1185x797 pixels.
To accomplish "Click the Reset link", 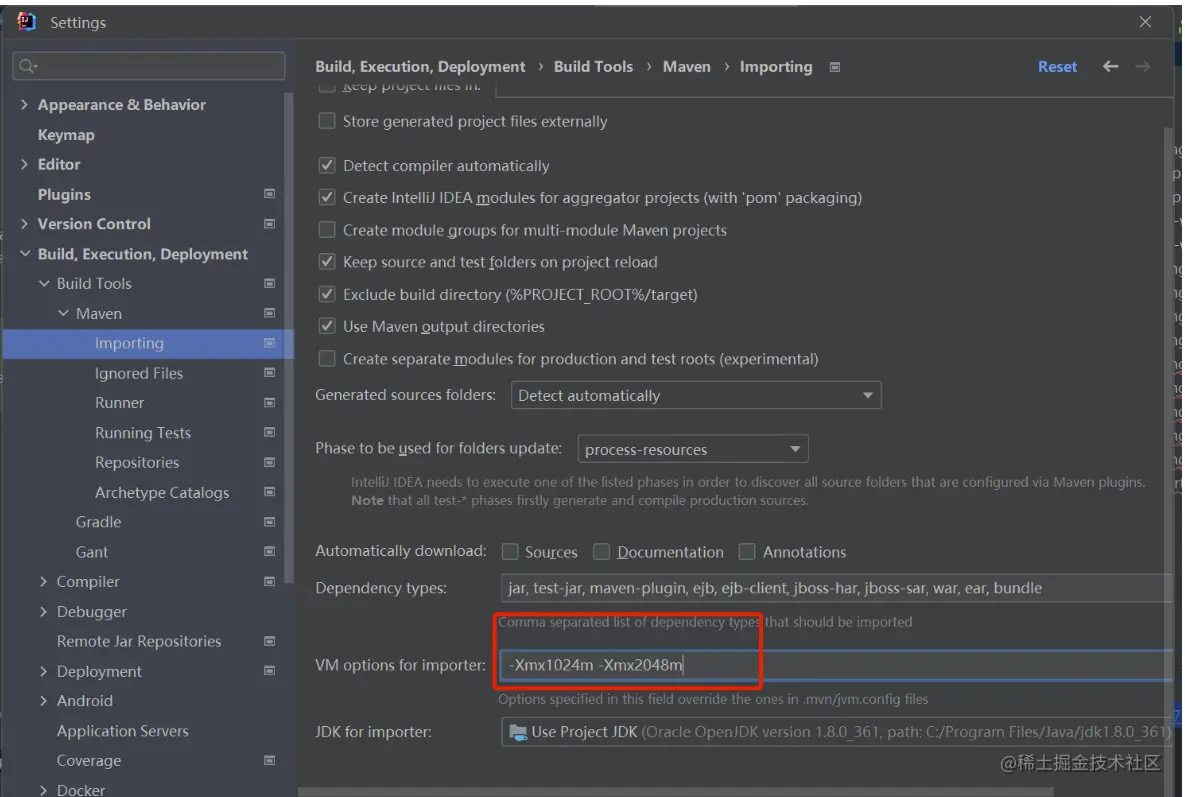I will (1057, 66).
